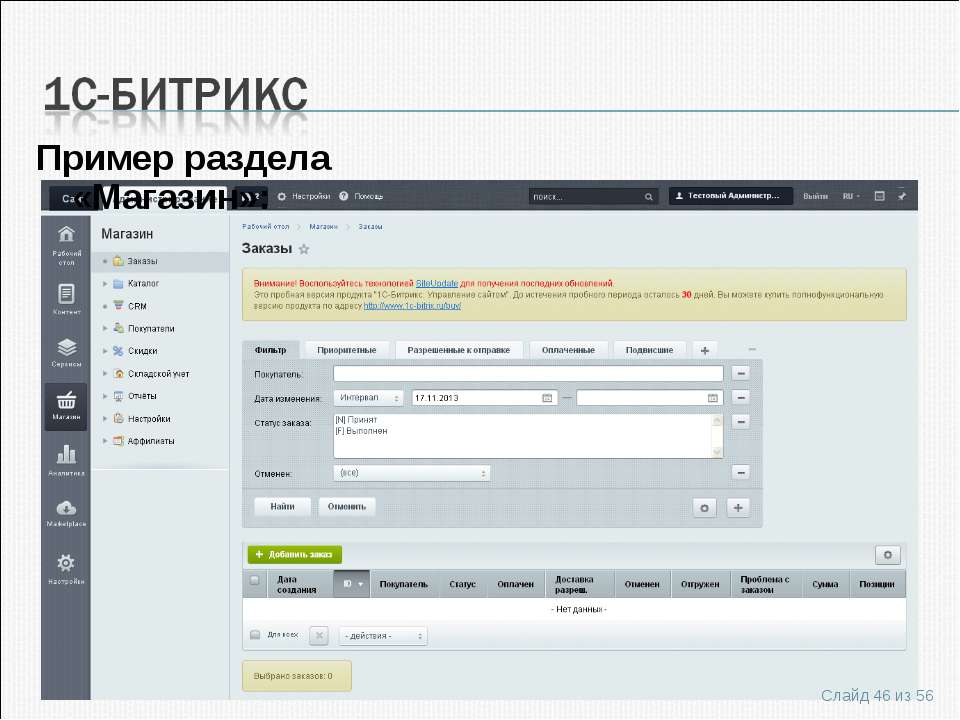Toggle the select-all checkbox in table header
This screenshot has width=960, height=720.
click(255, 580)
